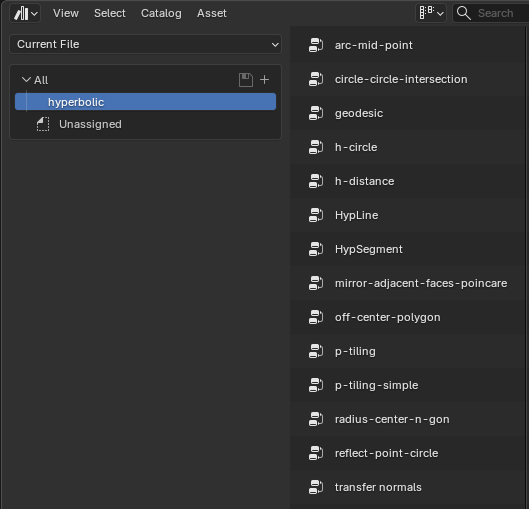Select the hyperbolic catalog
The height and width of the screenshot is (509, 529).
(x=145, y=102)
